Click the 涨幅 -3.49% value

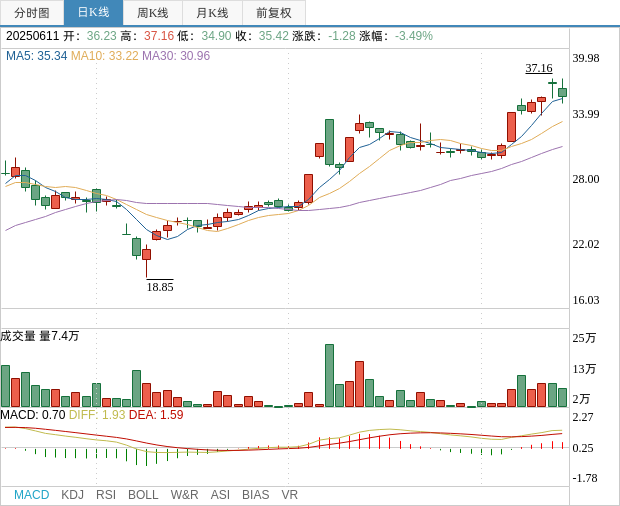coord(414,36)
